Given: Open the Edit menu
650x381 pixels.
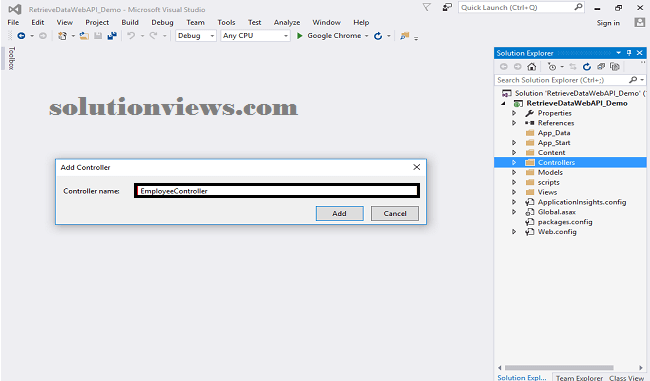Looking at the screenshot, I should (x=38, y=22).
